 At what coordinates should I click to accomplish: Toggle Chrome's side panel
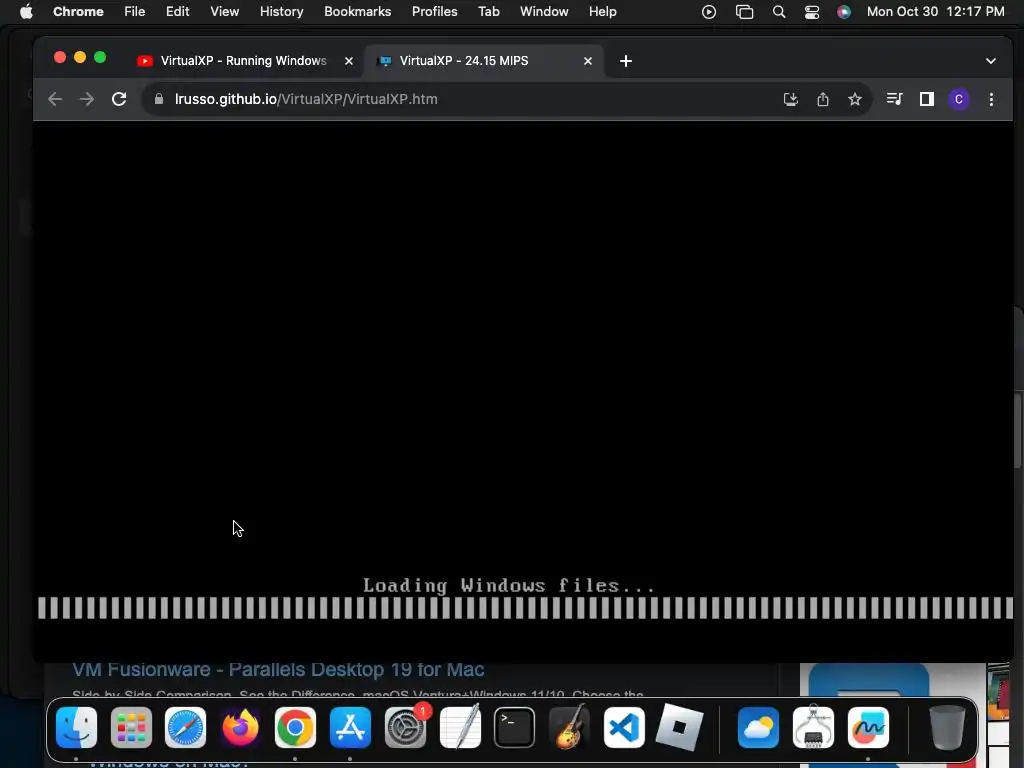[927, 99]
